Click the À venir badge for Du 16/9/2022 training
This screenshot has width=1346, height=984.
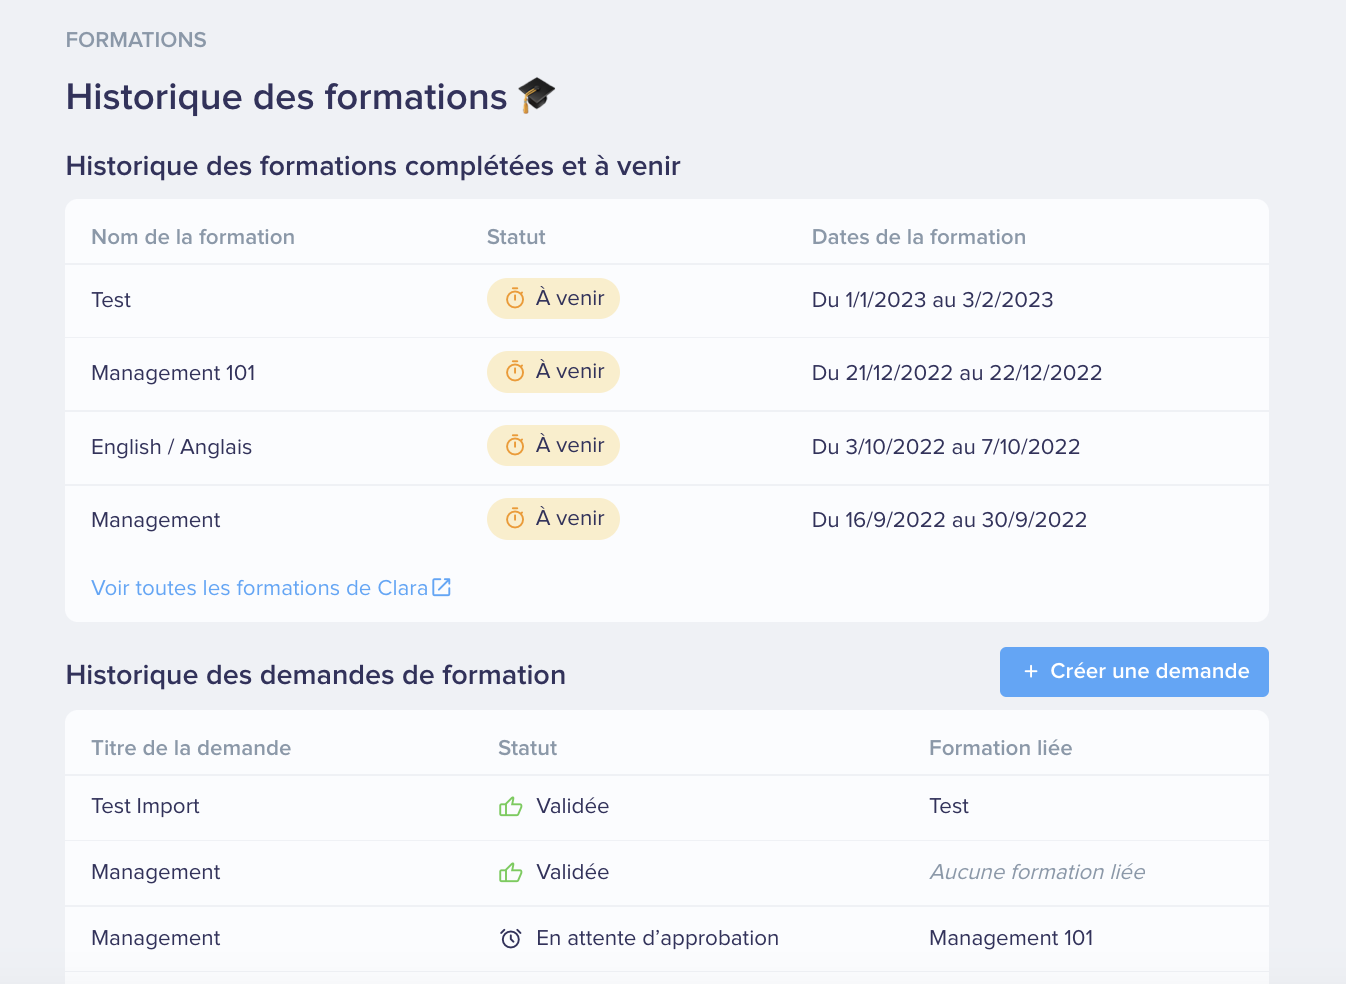[x=553, y=519]
